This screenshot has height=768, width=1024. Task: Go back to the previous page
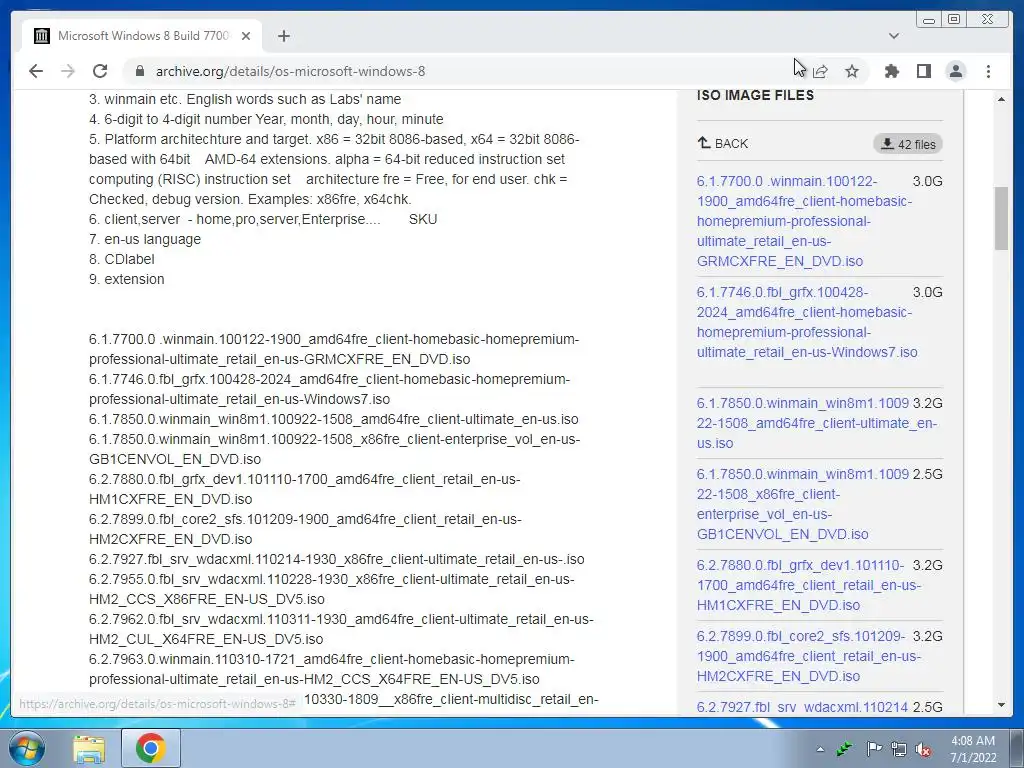pos(36,71)
